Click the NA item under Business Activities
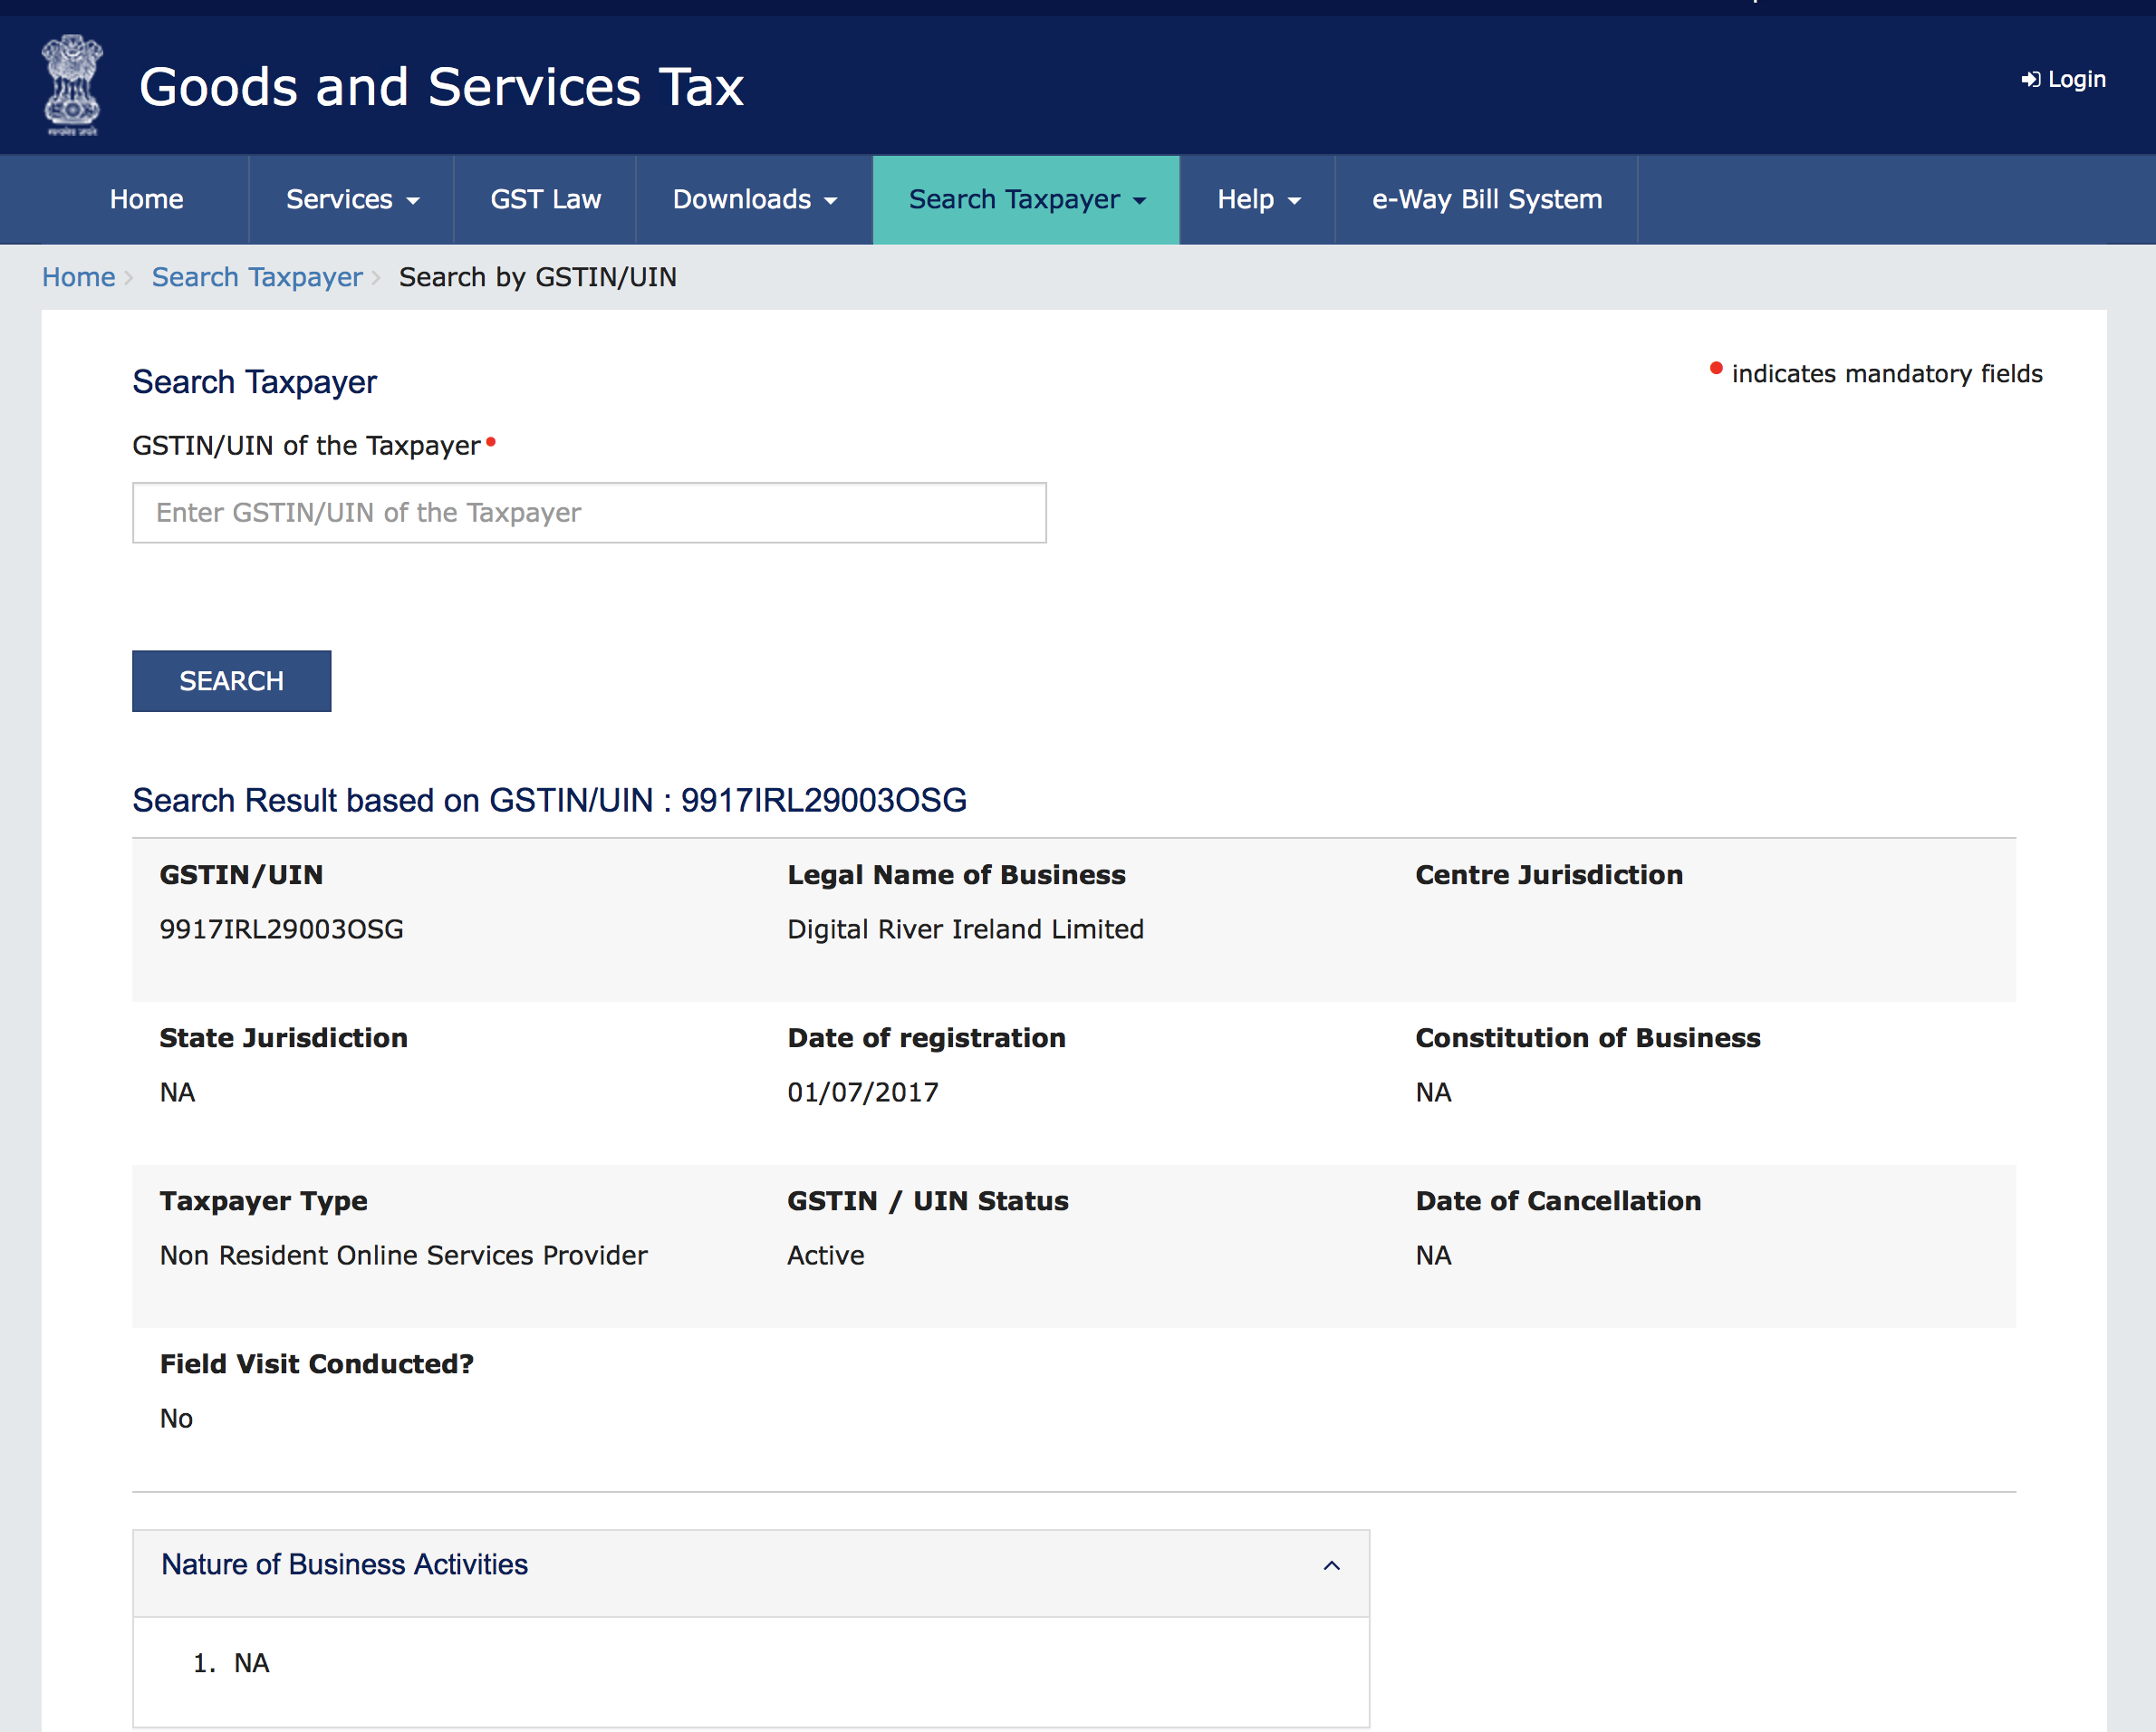 point(252,1663)
